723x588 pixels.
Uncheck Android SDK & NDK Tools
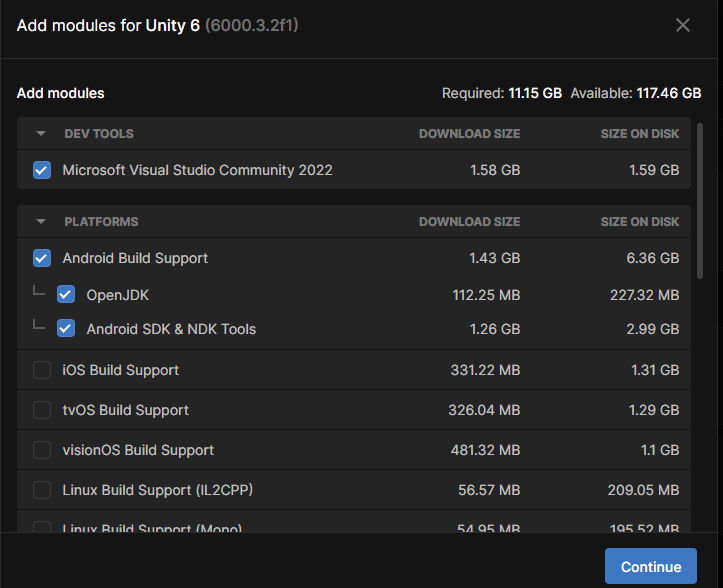pos(66,328)
